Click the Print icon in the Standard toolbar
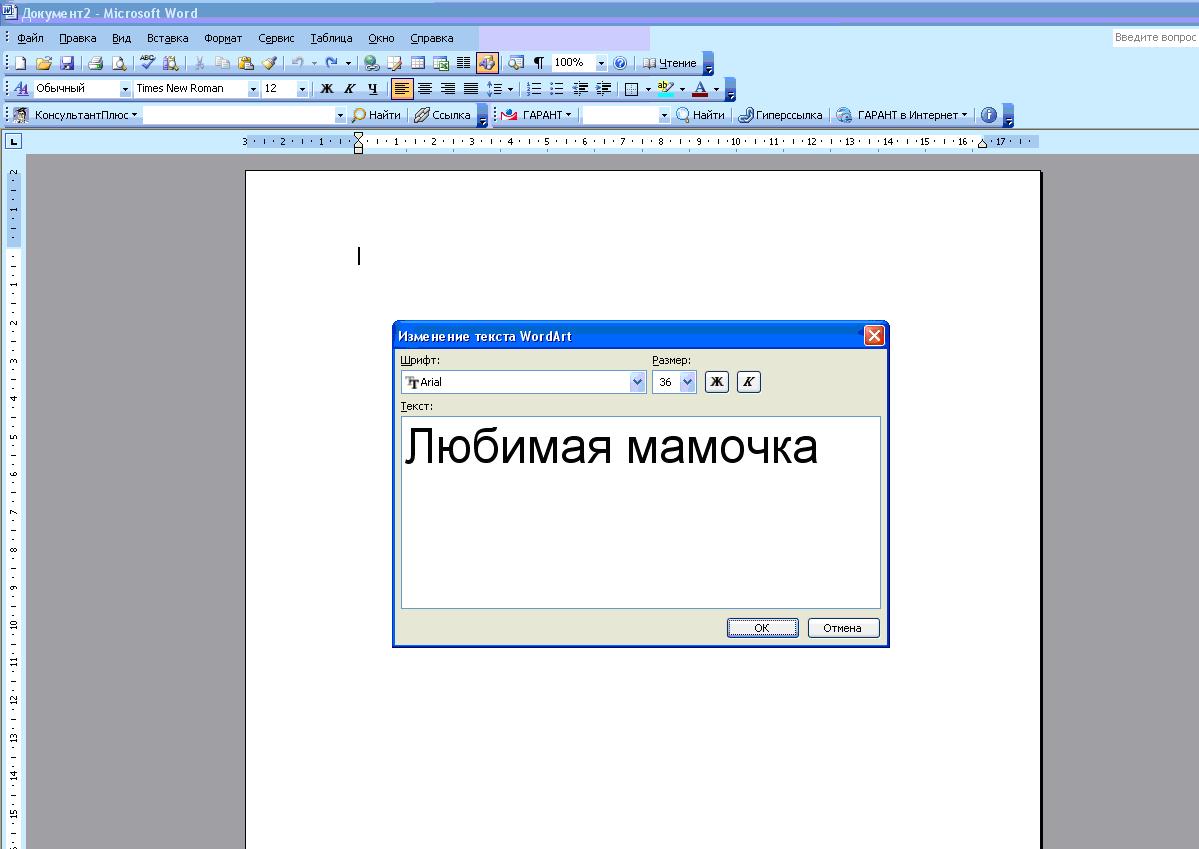 click(96, 63)
